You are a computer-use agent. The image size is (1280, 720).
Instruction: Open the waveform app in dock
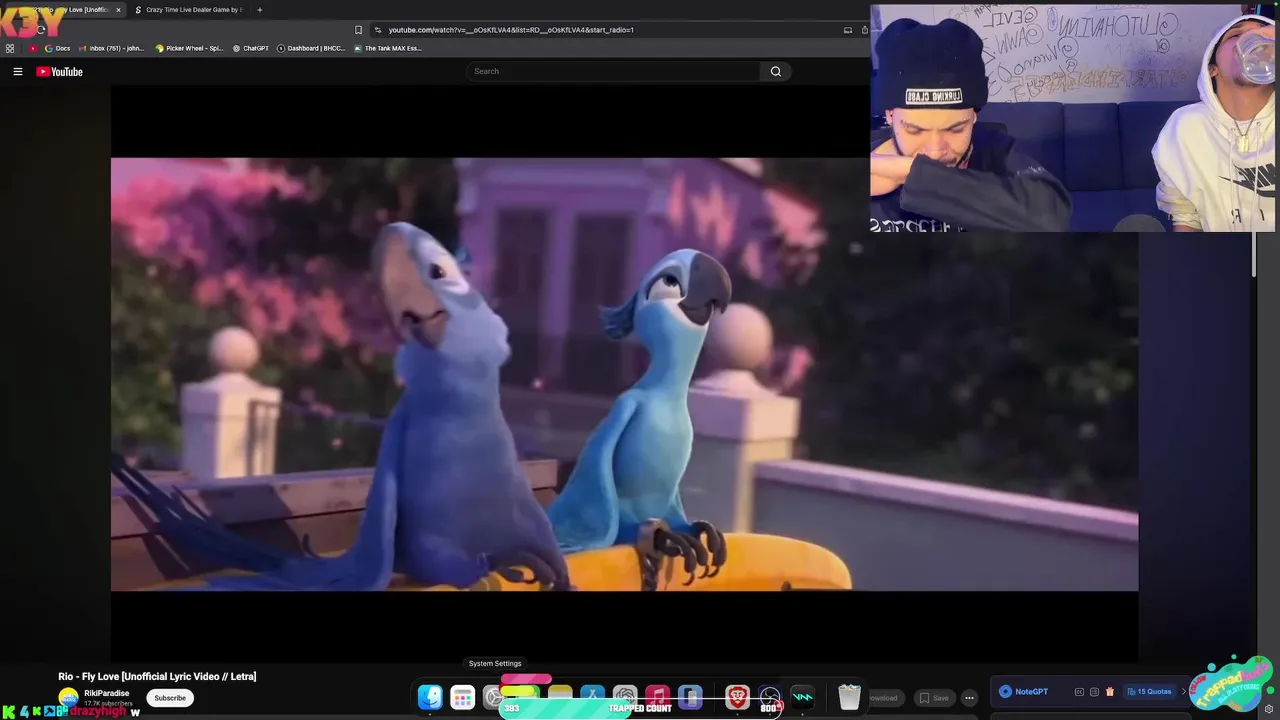(802, 697)
